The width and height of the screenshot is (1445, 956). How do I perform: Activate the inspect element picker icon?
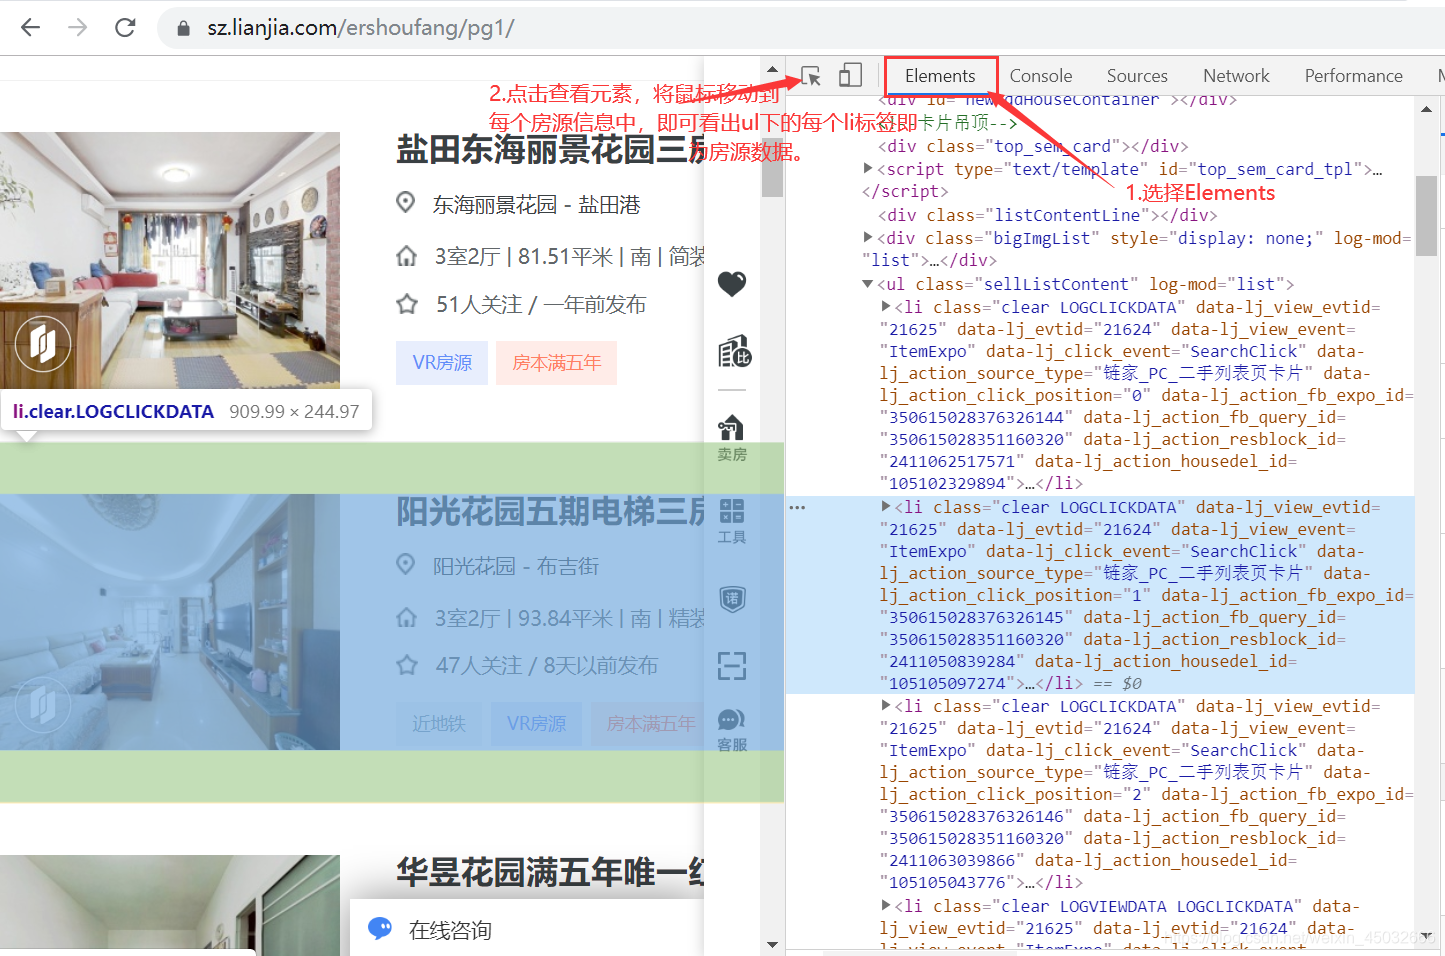(811, 76)
